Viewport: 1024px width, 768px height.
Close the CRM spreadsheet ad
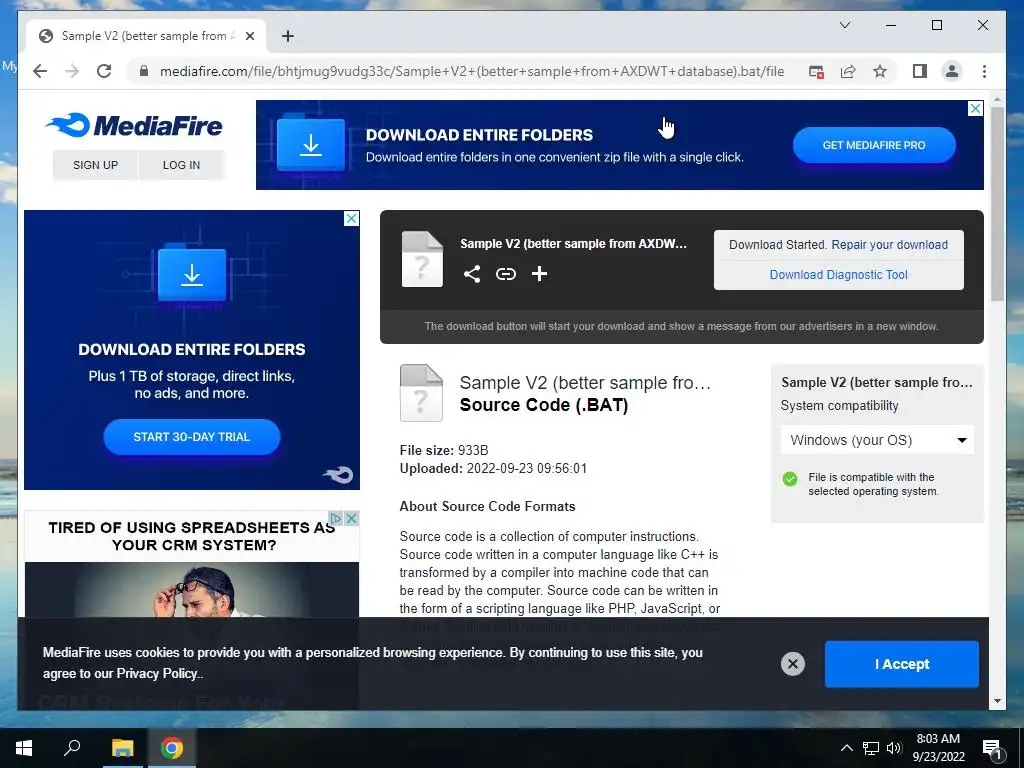pos(351,519)
